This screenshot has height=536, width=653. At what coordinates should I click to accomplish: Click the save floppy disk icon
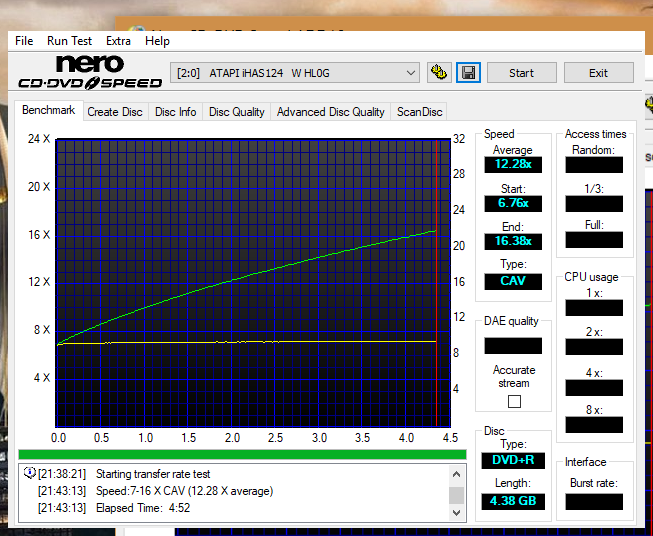[469, 73]
